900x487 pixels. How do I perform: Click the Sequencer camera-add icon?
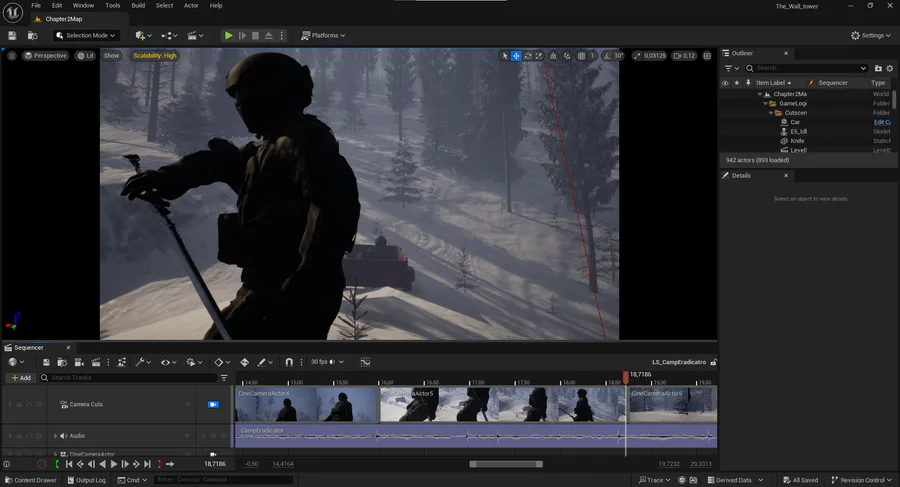79,362
